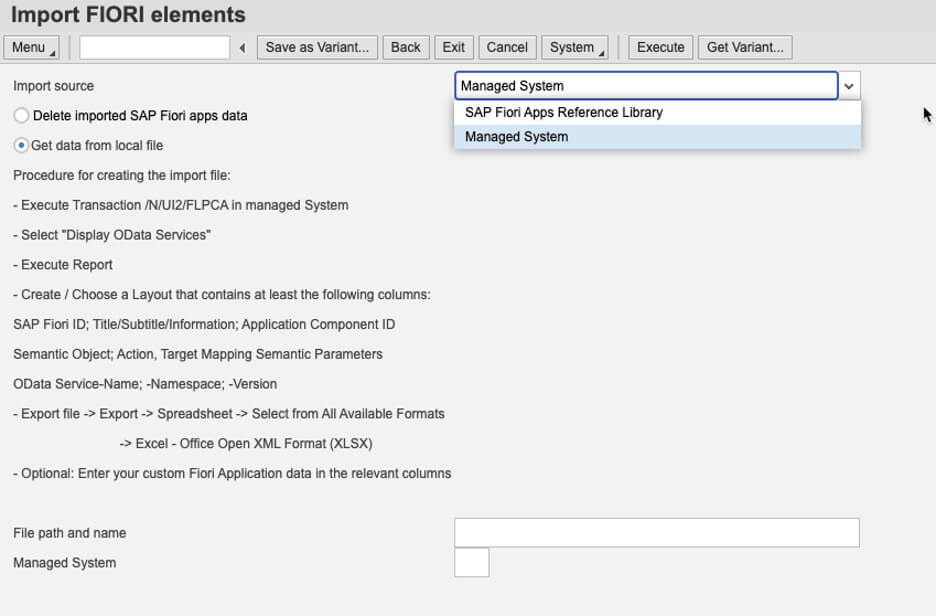Click the 'Export file -> Export -> Spreadsheet' line
This screenshot has height=616, width=936.
(229, 414)
